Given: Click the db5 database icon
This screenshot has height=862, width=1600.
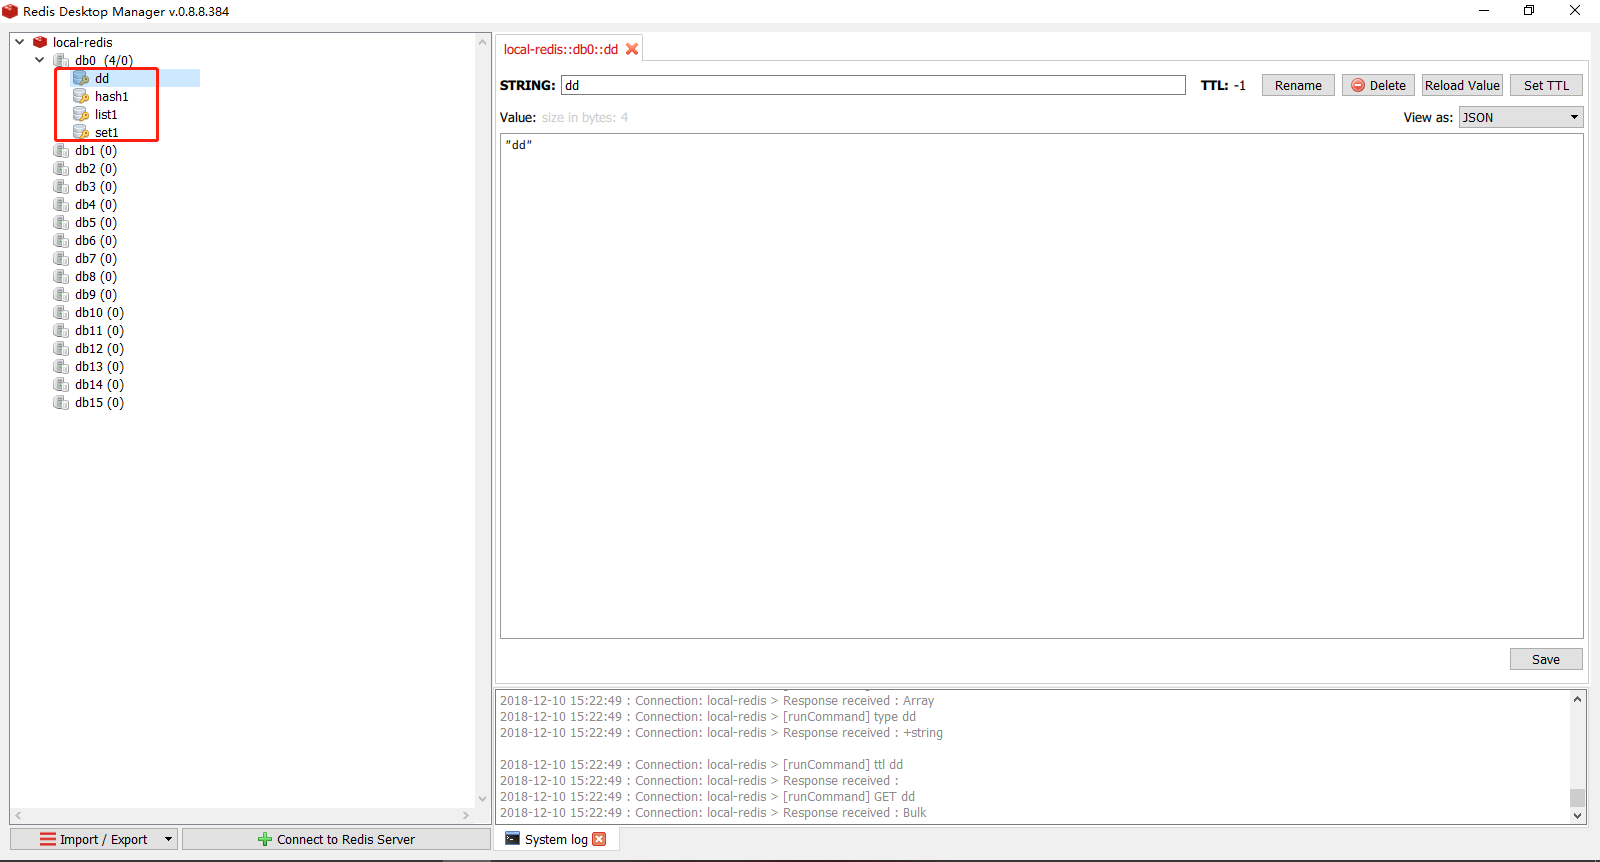Looking at the screenshot, I should [61, 223].
